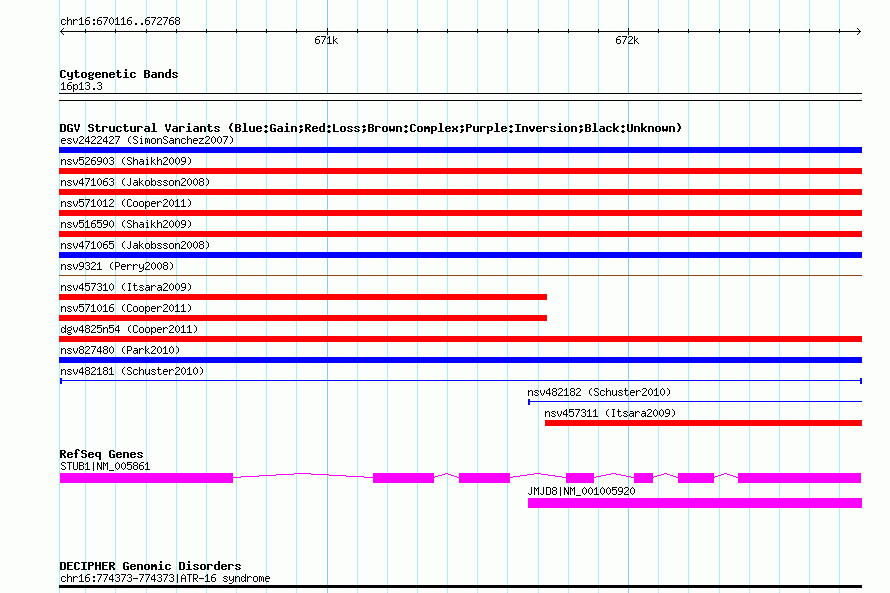
Task: Open variant nsv526903 (Shaikh2009) label
Action: coord(126,161)
